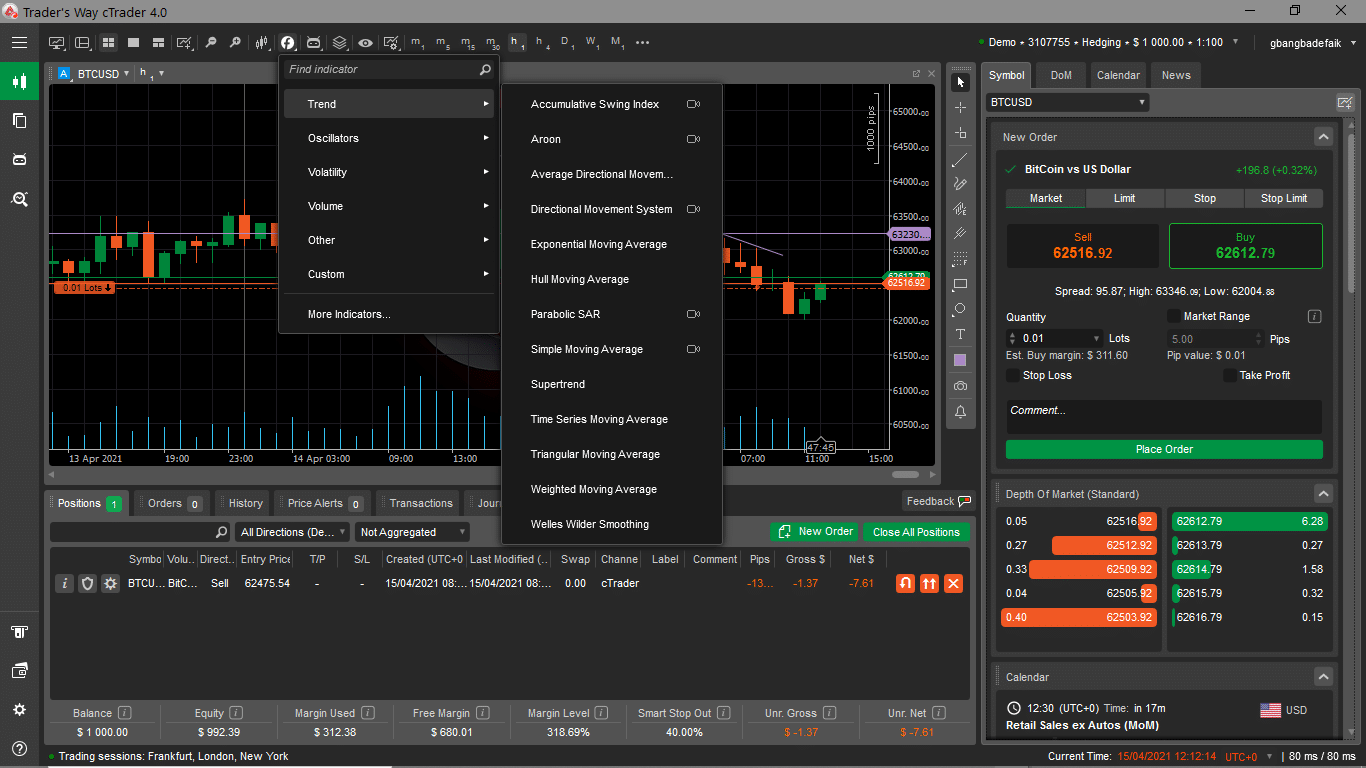
Task: Select the trend line drawing tool
Action: click(960, 160)
